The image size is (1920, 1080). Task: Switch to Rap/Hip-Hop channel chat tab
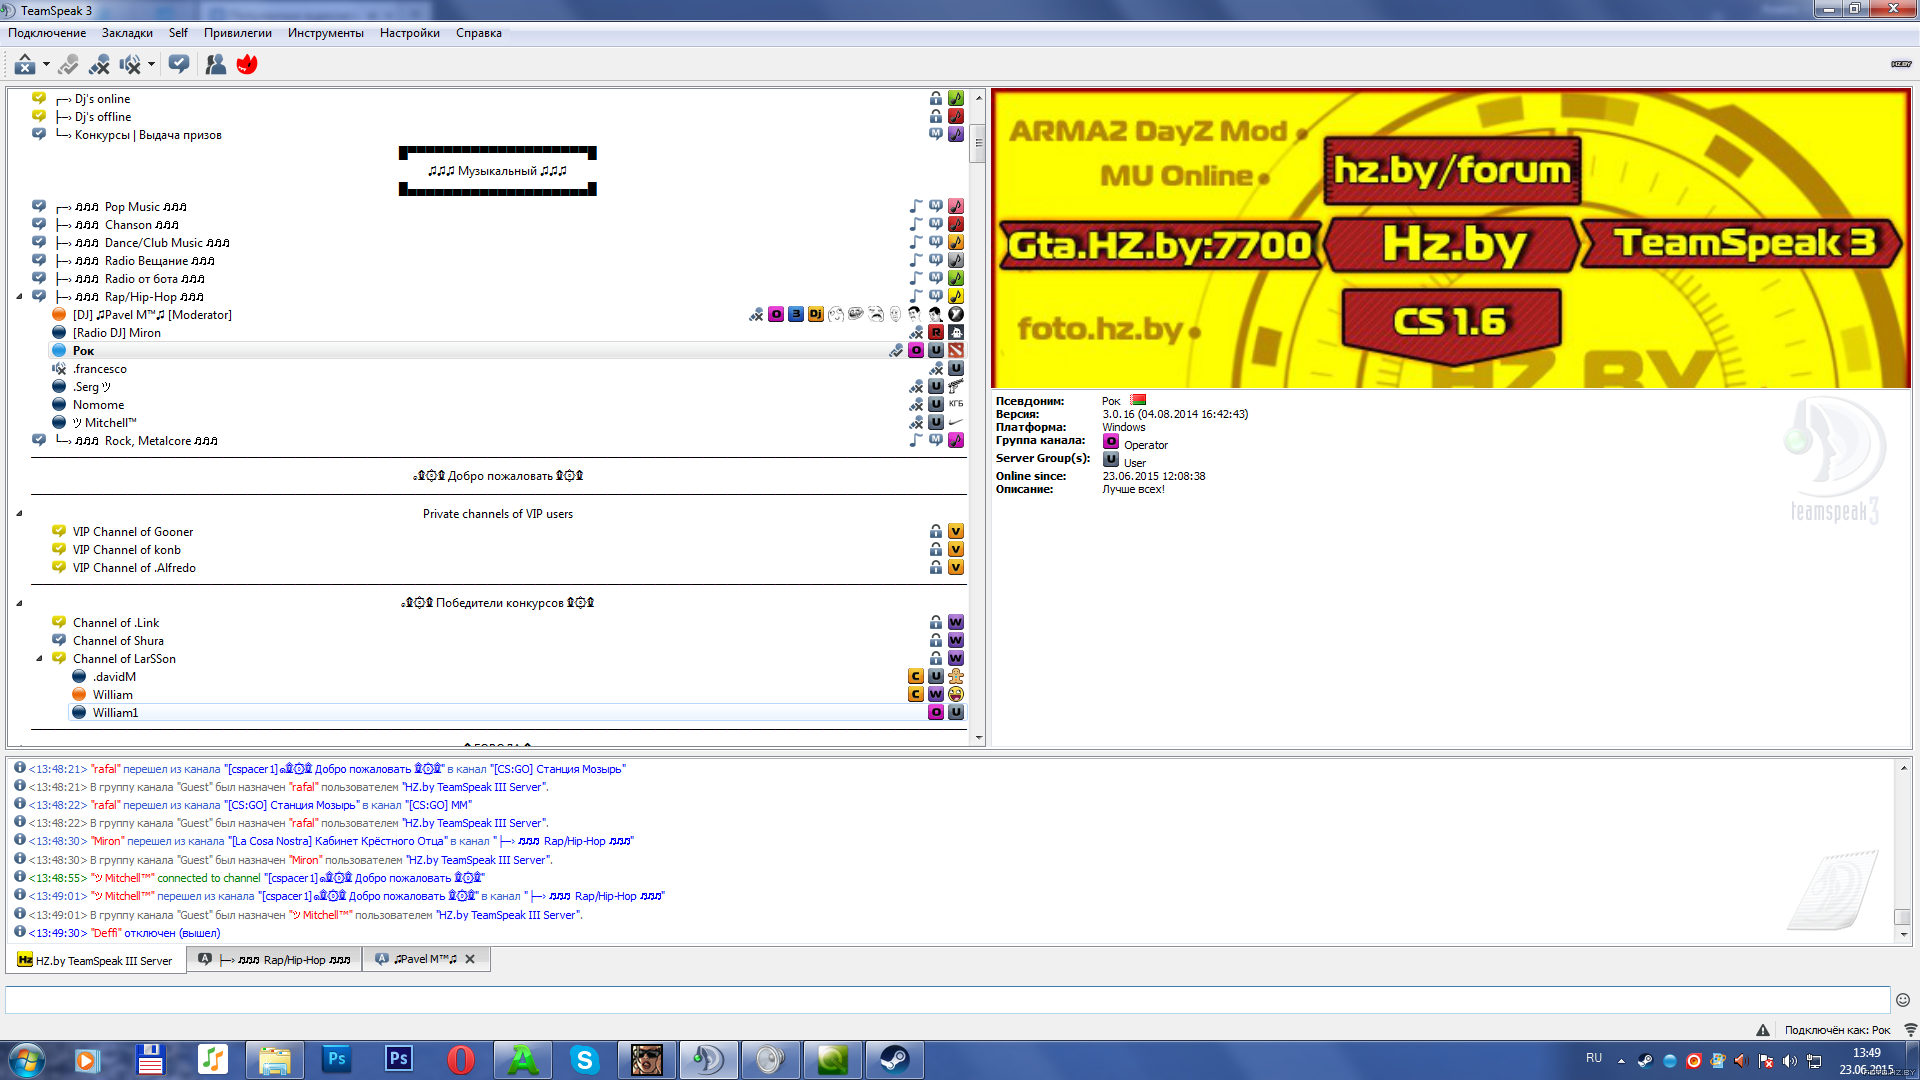tap(274, 960)
